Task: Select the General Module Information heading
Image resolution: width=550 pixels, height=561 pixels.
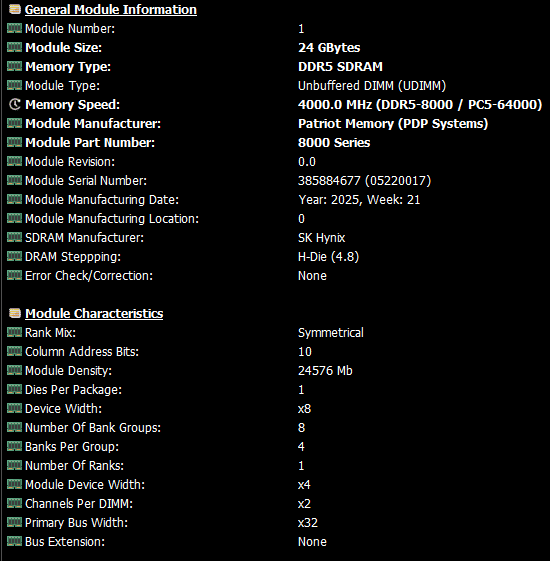Action: point(111,10)
